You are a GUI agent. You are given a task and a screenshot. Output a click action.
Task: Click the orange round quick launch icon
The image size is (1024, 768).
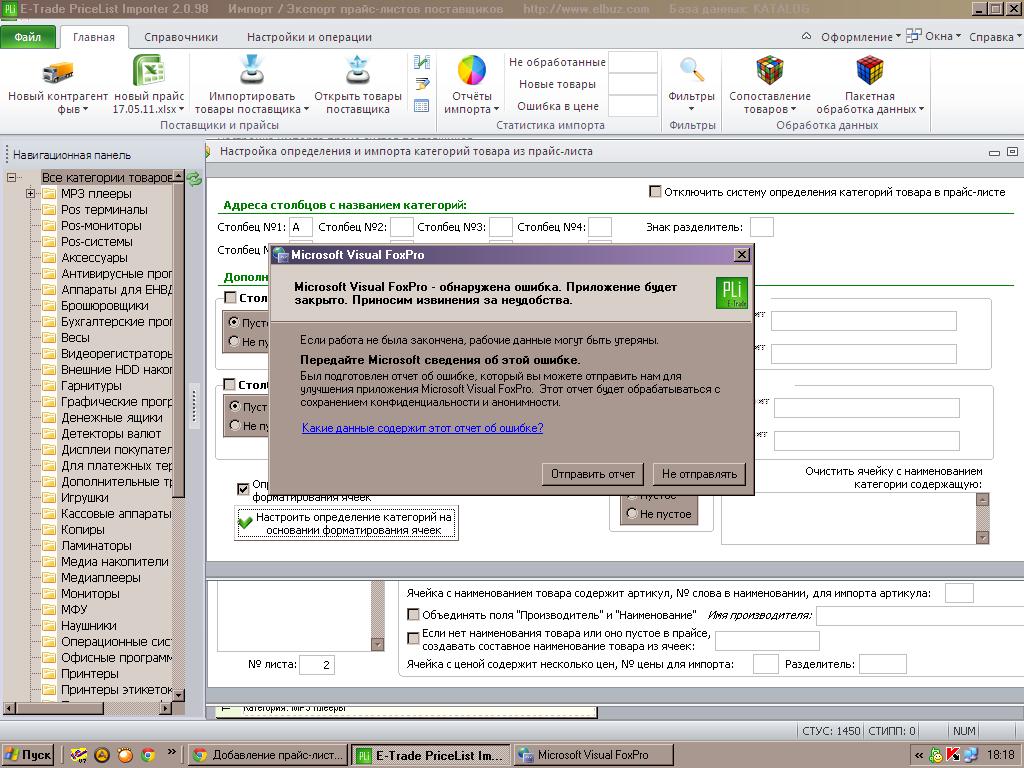(x=125, y=755)
